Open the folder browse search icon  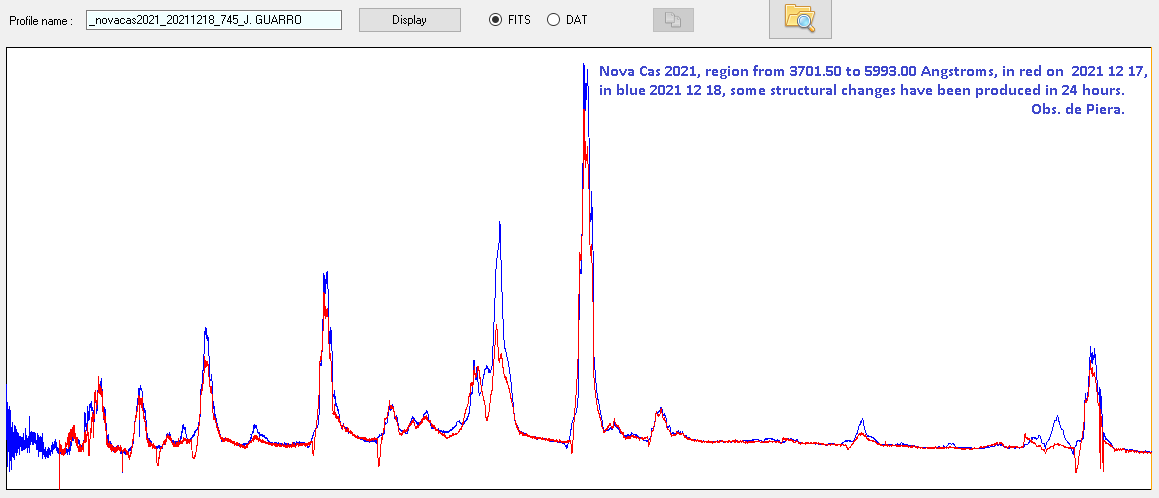[799, 19]
